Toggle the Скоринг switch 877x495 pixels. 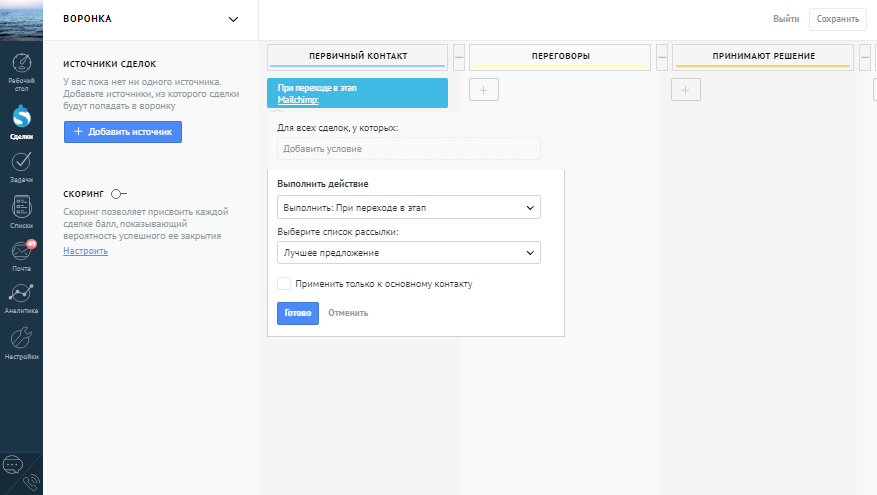119,194
